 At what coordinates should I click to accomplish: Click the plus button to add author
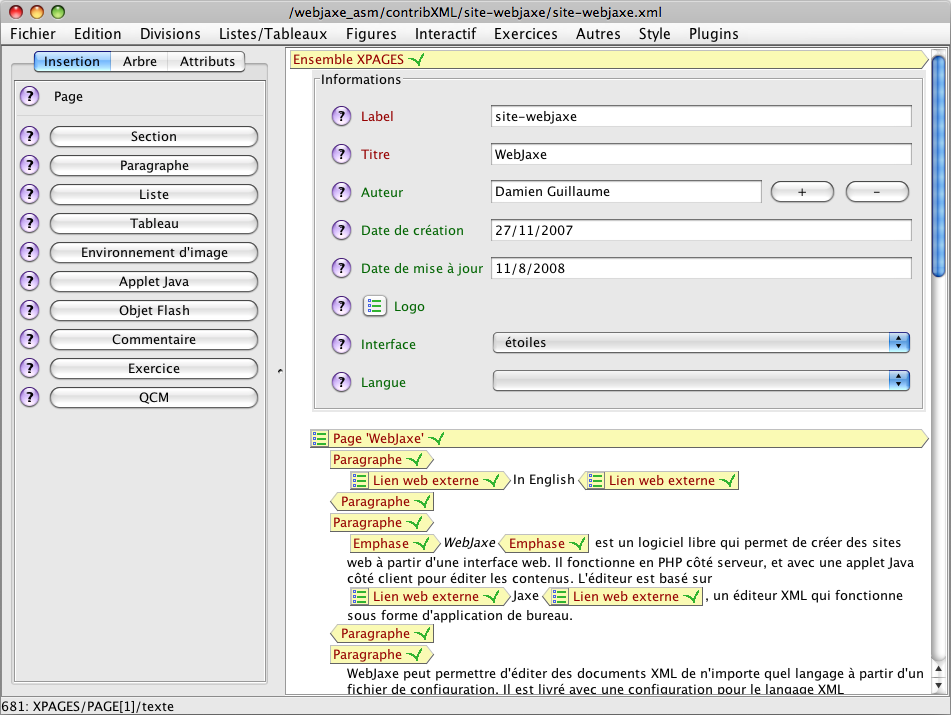(x=802, y=192)
